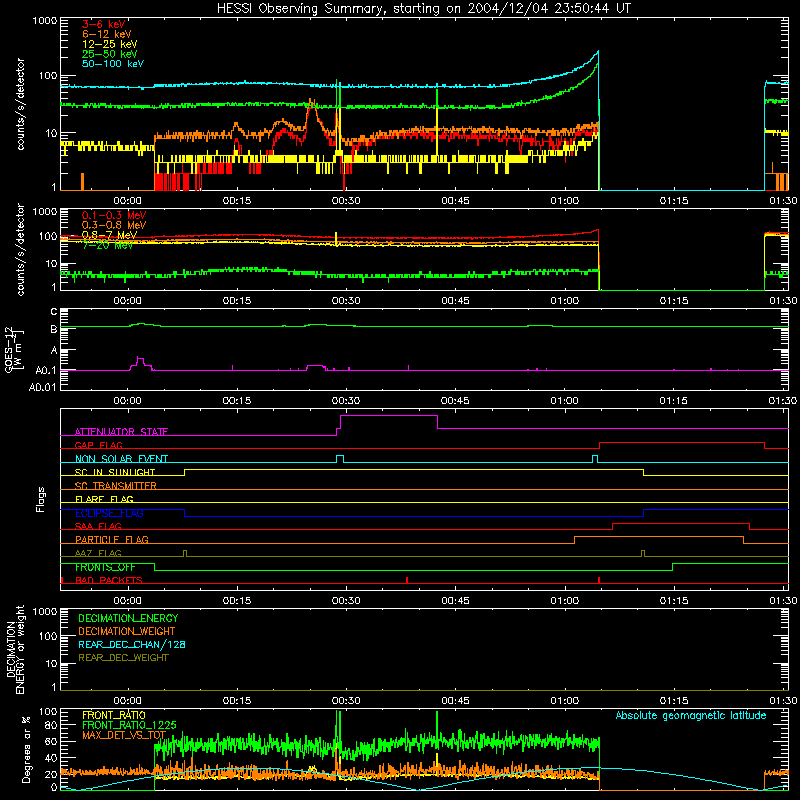800x800 pixels.
Task: Click the A0.01 label on the GOES axis
Action: [42, 388]
